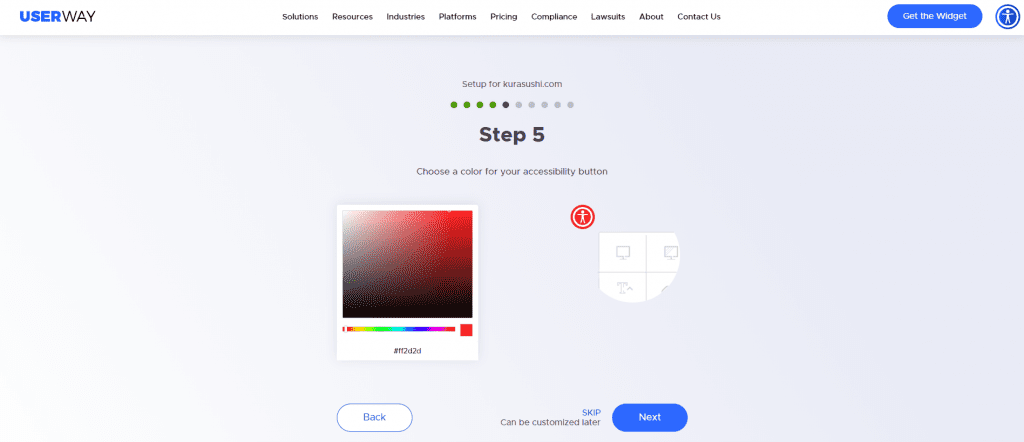Go to the Pricing page
This screenshot has height=442, width=1024.
click(x=504, y=17)
